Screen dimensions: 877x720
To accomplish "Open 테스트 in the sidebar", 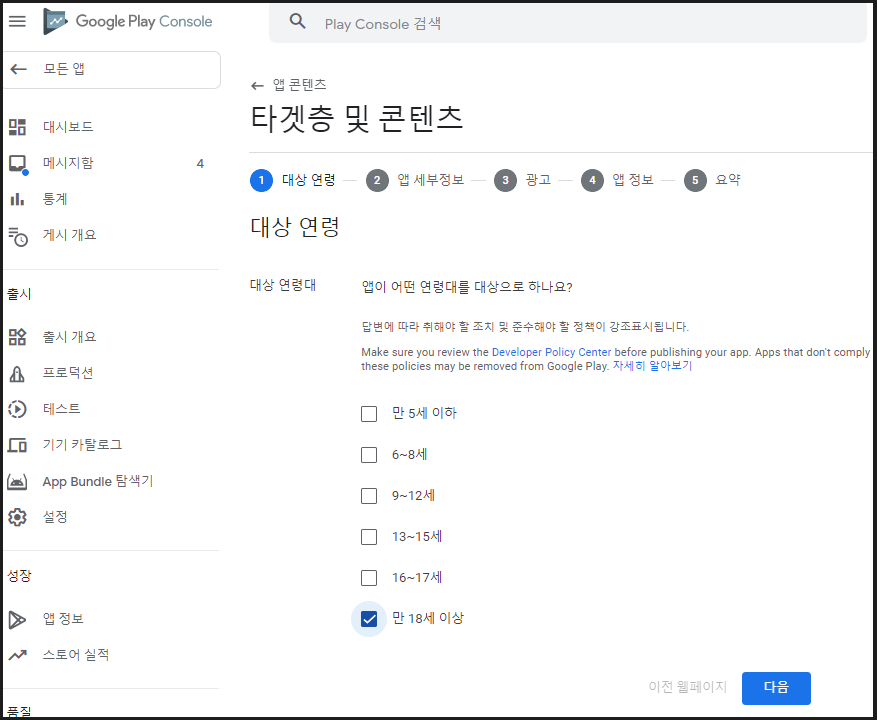I will coord(61,409).
